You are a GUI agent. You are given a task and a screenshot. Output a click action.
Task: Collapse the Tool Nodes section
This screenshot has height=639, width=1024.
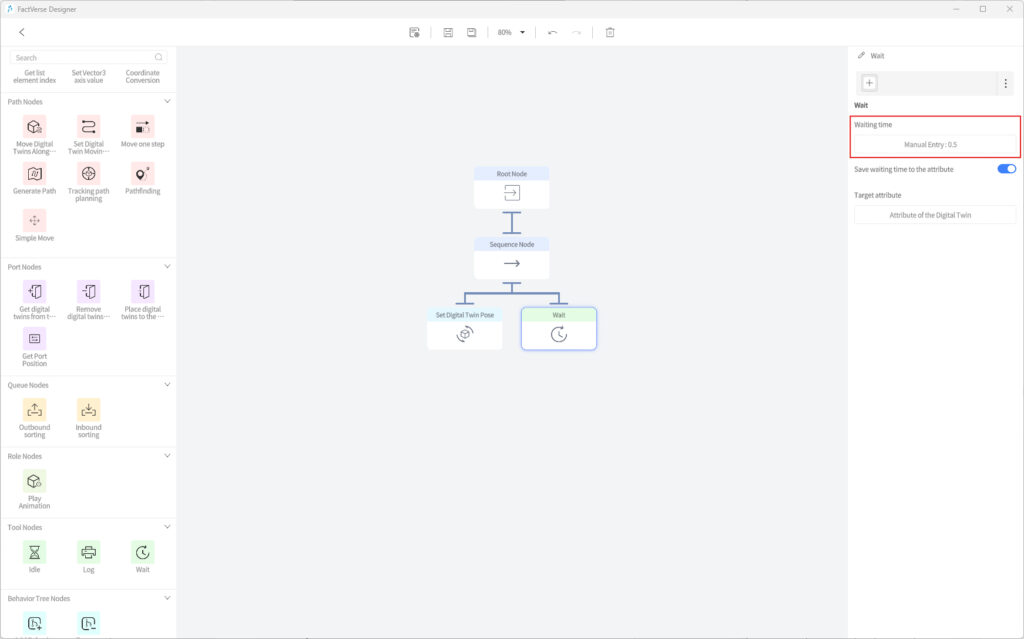(x=167, y=527)
